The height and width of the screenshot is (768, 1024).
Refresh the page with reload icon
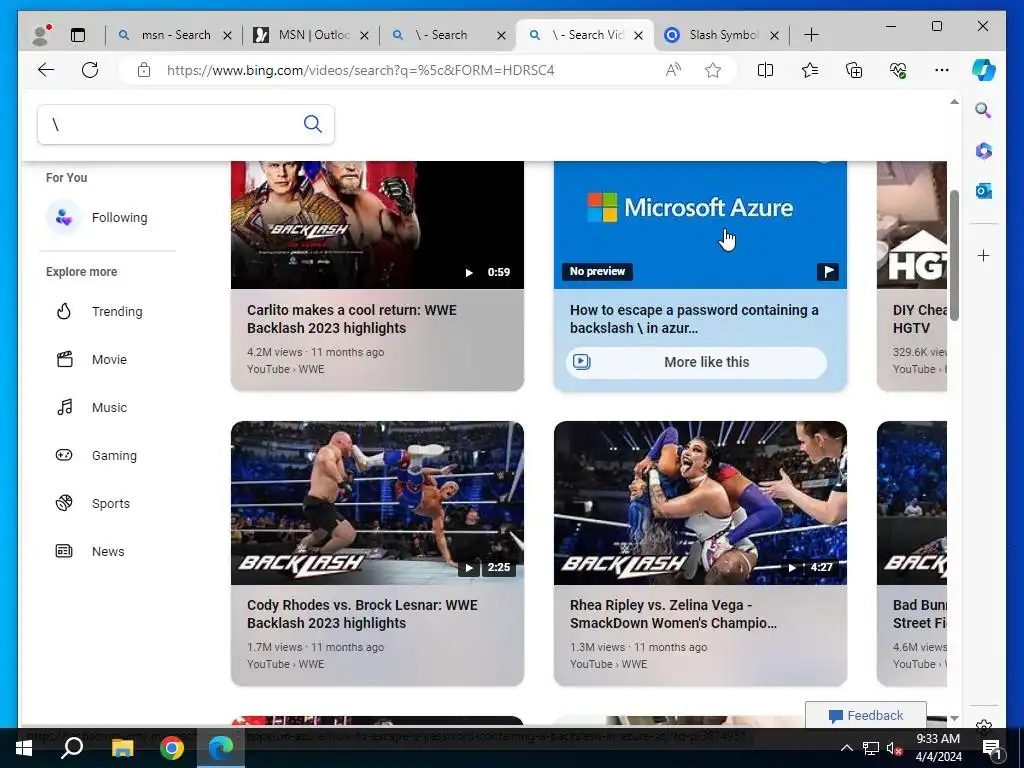click(x=89, y=70)
